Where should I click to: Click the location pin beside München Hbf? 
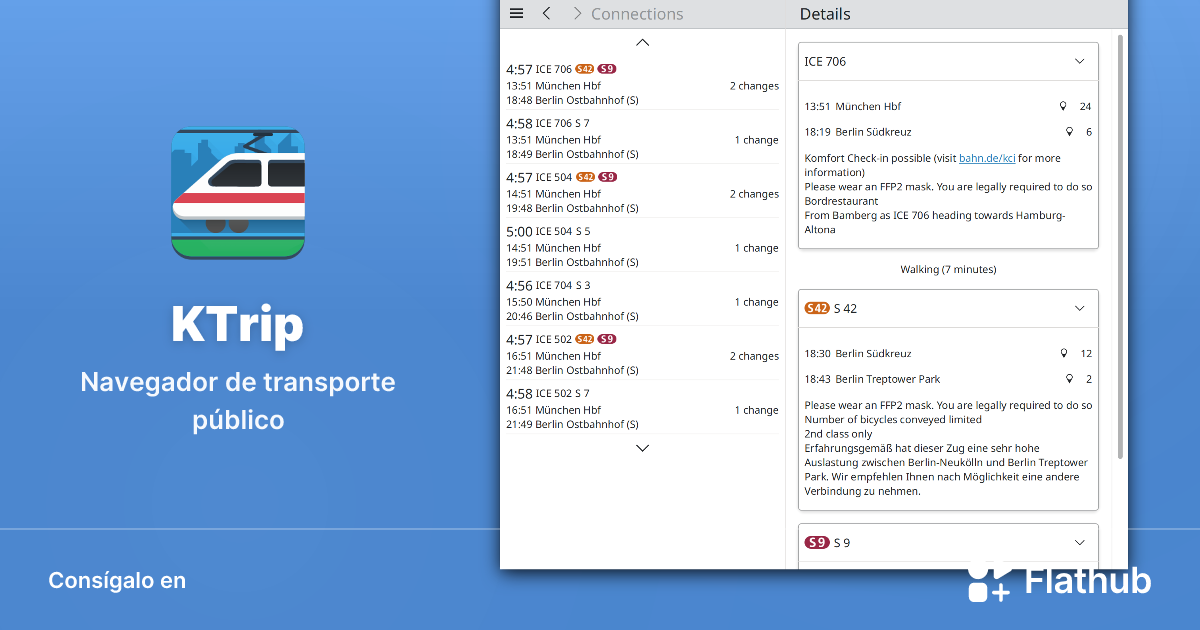pyautogui.click(x=1063, y=105)
